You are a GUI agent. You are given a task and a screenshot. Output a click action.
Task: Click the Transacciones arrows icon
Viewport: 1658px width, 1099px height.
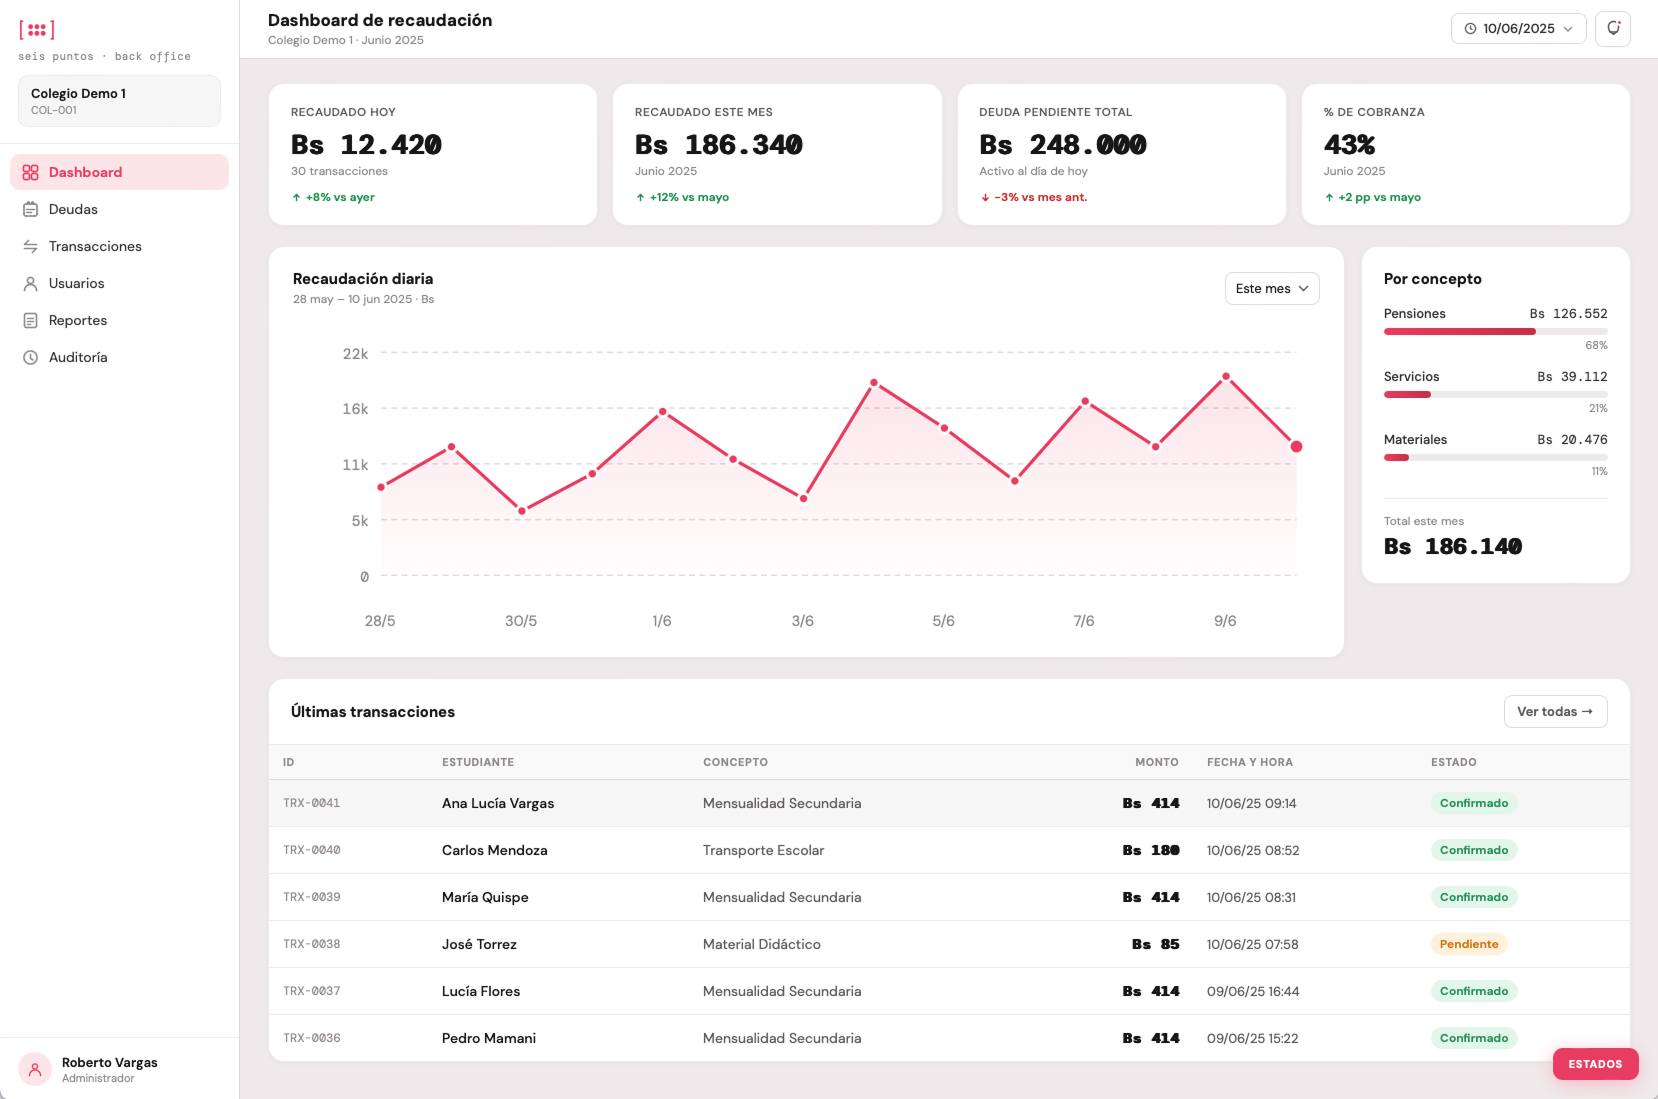(x=30, y=246)
